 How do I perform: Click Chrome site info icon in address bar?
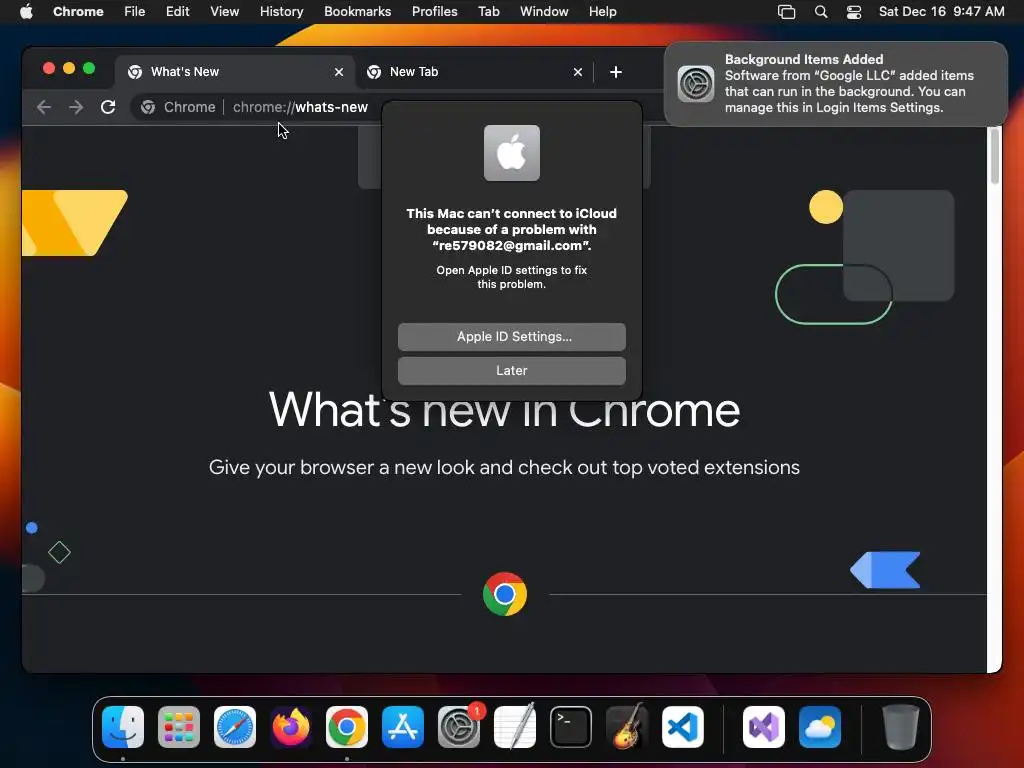(148, 107)
